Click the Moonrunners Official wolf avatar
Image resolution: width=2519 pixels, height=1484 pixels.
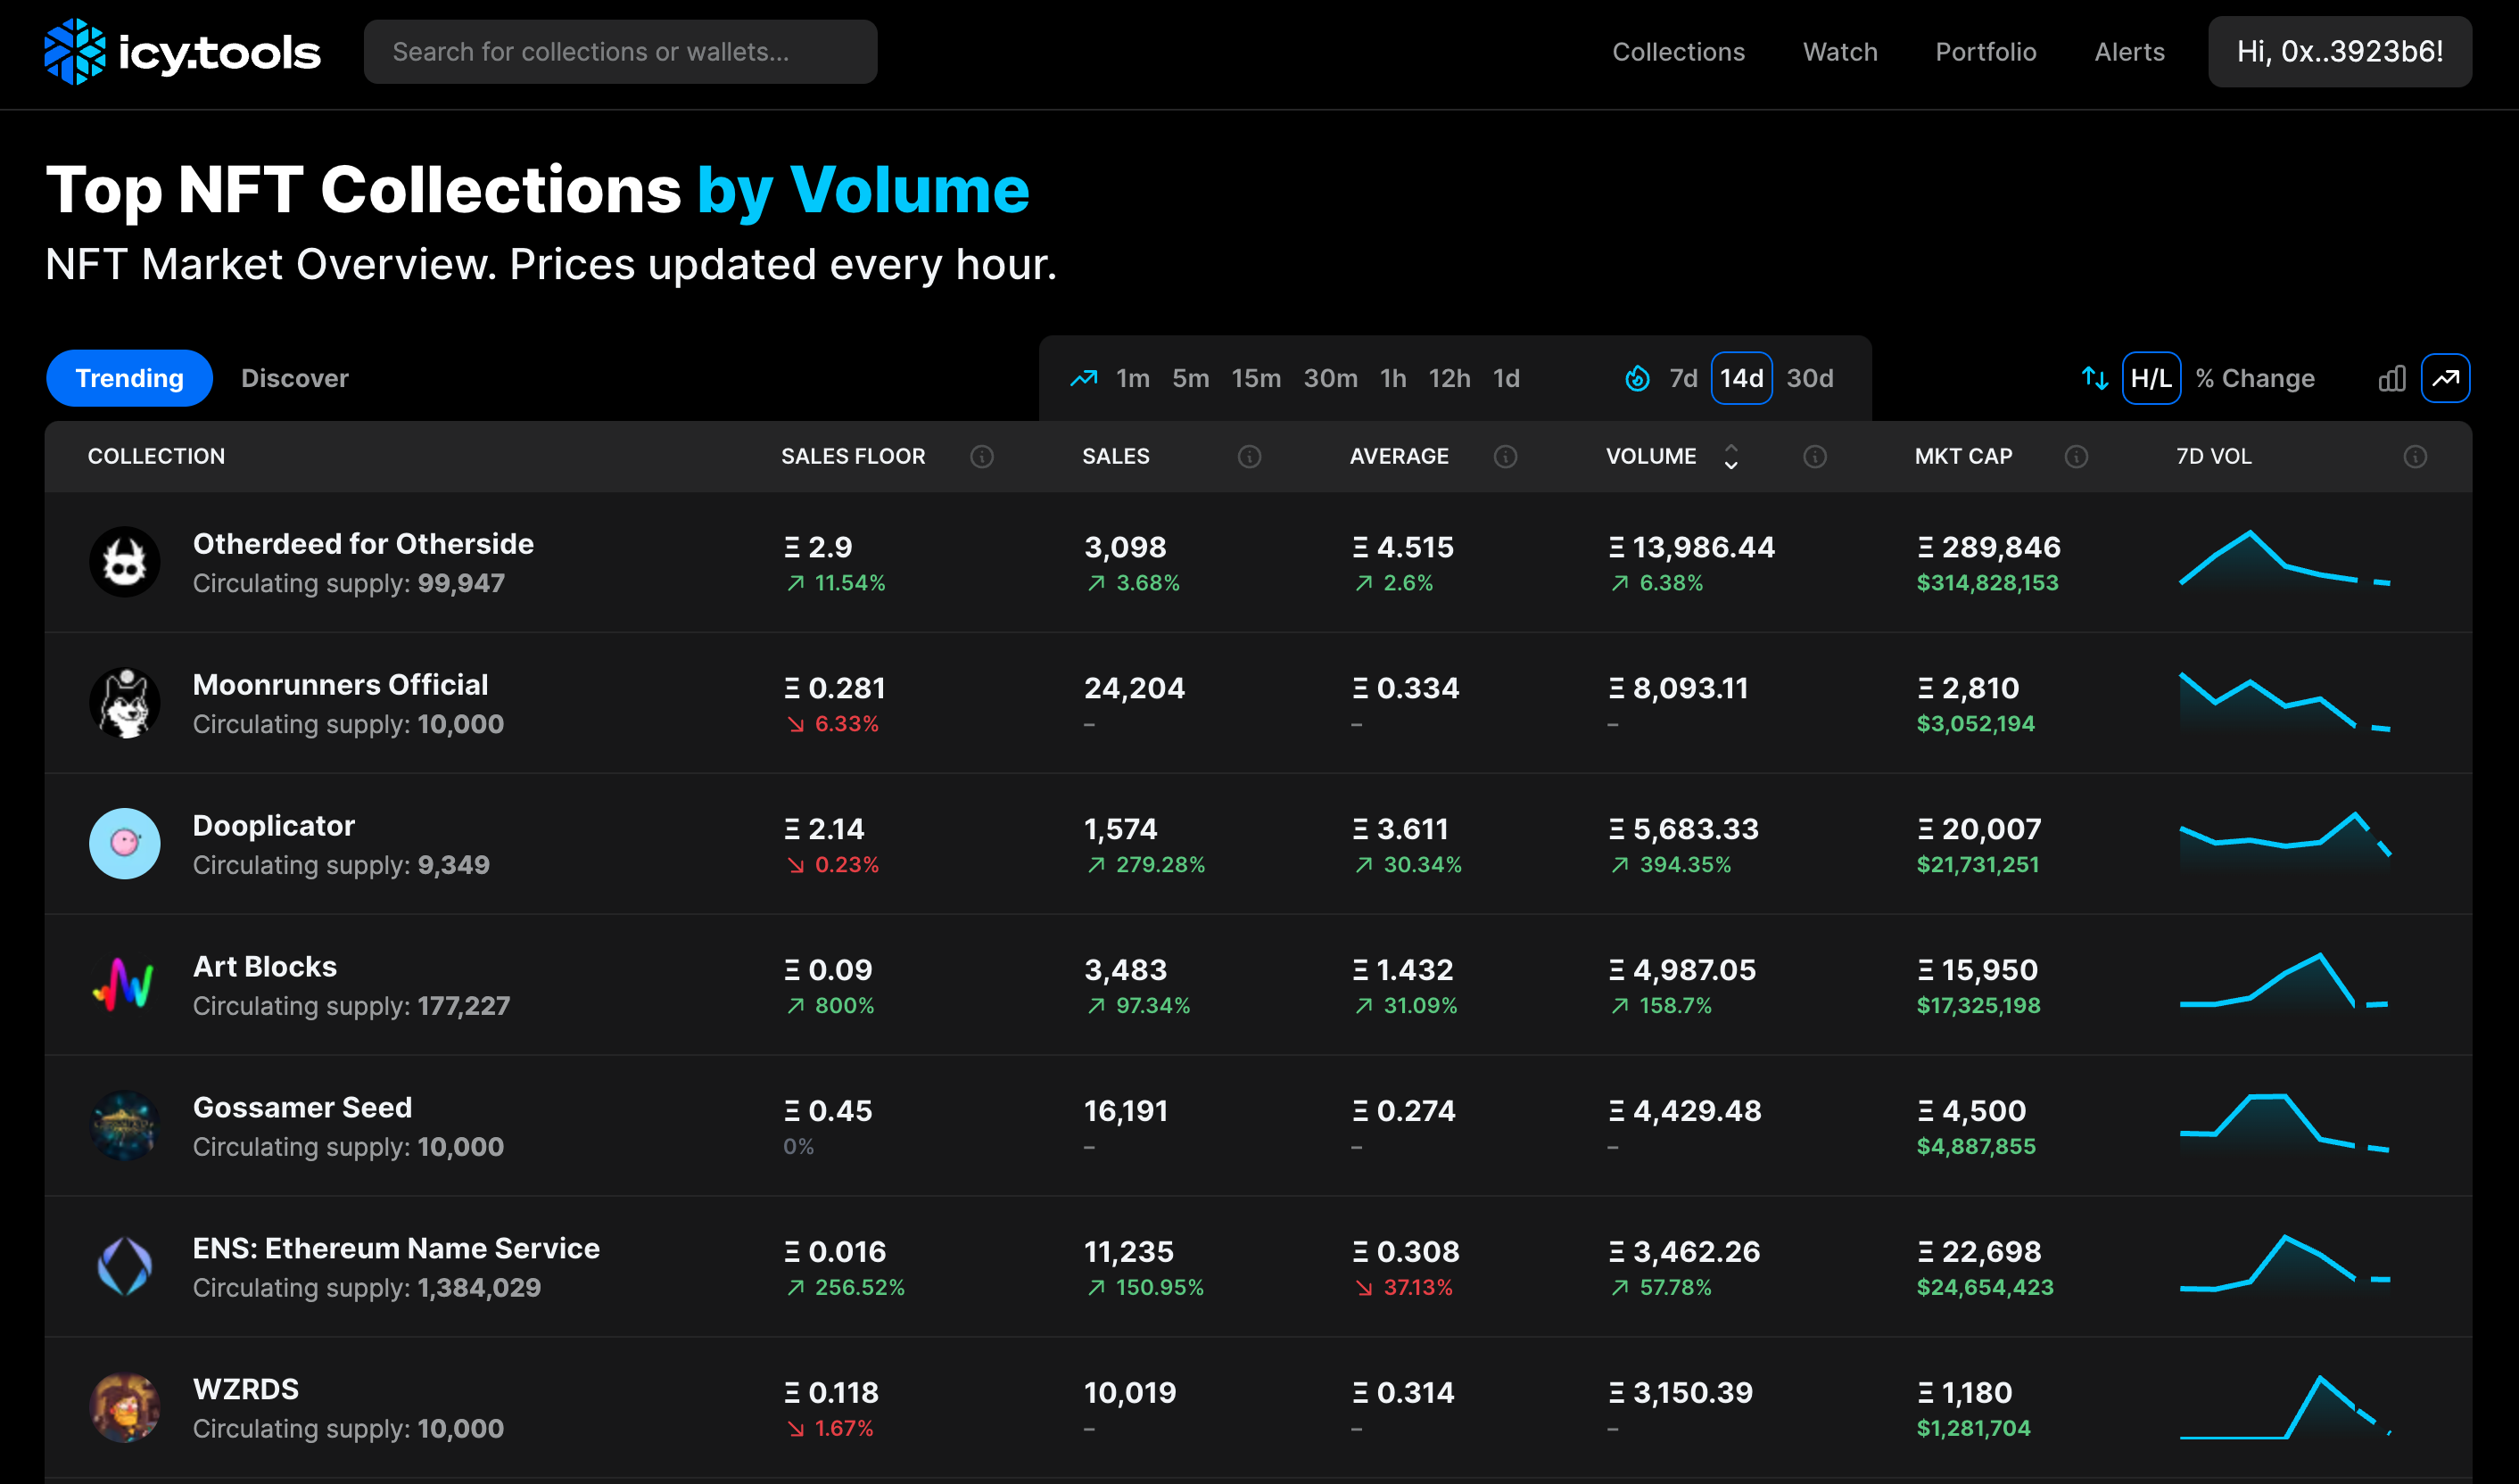pyautogui.click(x=125, y=703)
